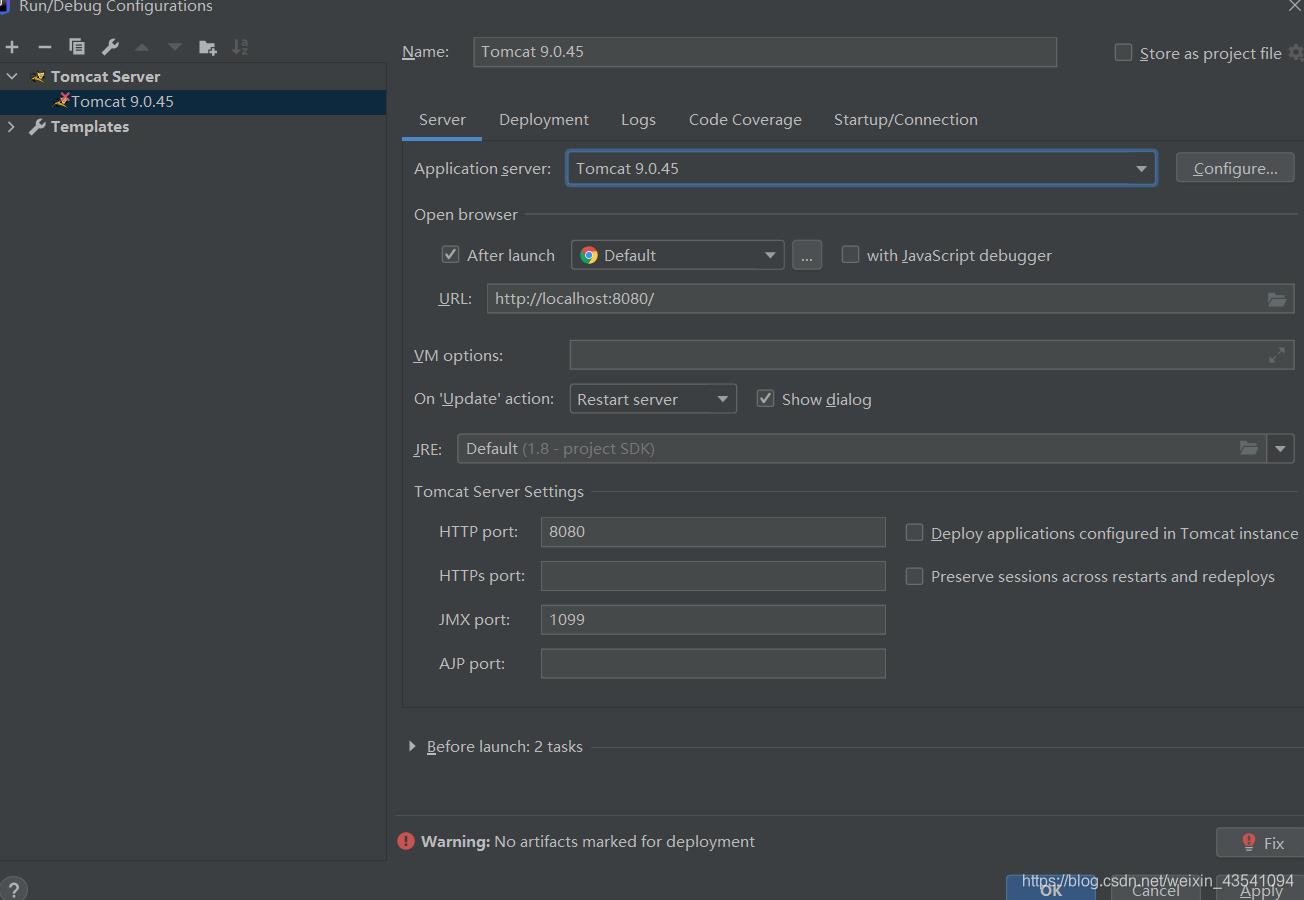The image size is (1304, 900).
Task: Switch to the Server tab
Action: pos(442,120)
